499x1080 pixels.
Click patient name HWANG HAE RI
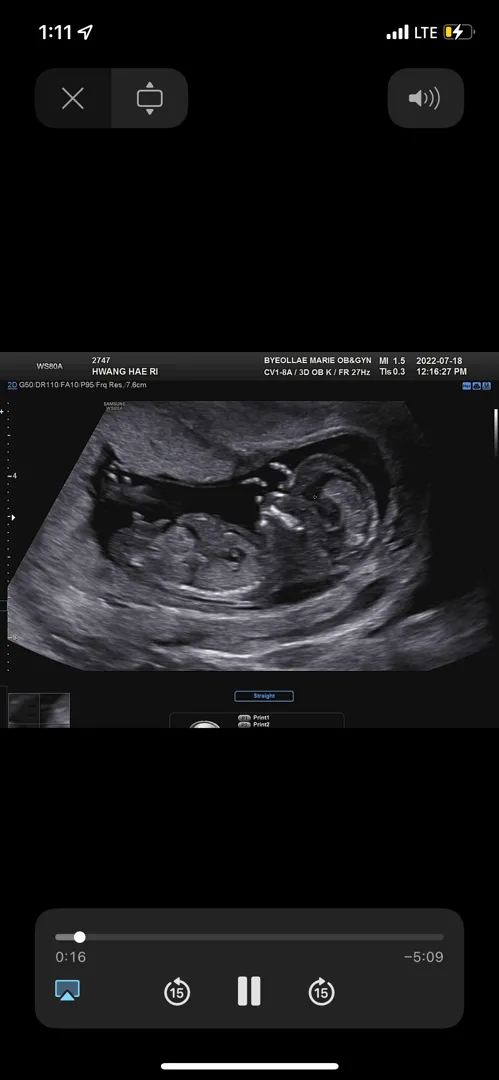click(x=125, y=371)
